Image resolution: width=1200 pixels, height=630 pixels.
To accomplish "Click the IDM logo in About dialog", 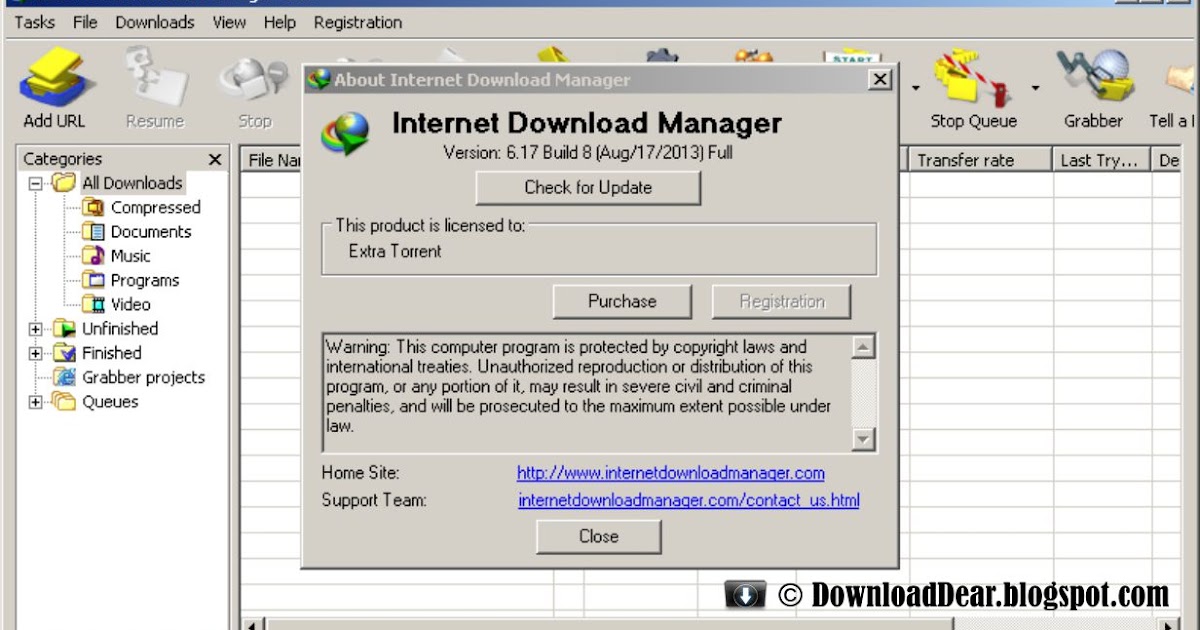I will [x=345, y=133].
